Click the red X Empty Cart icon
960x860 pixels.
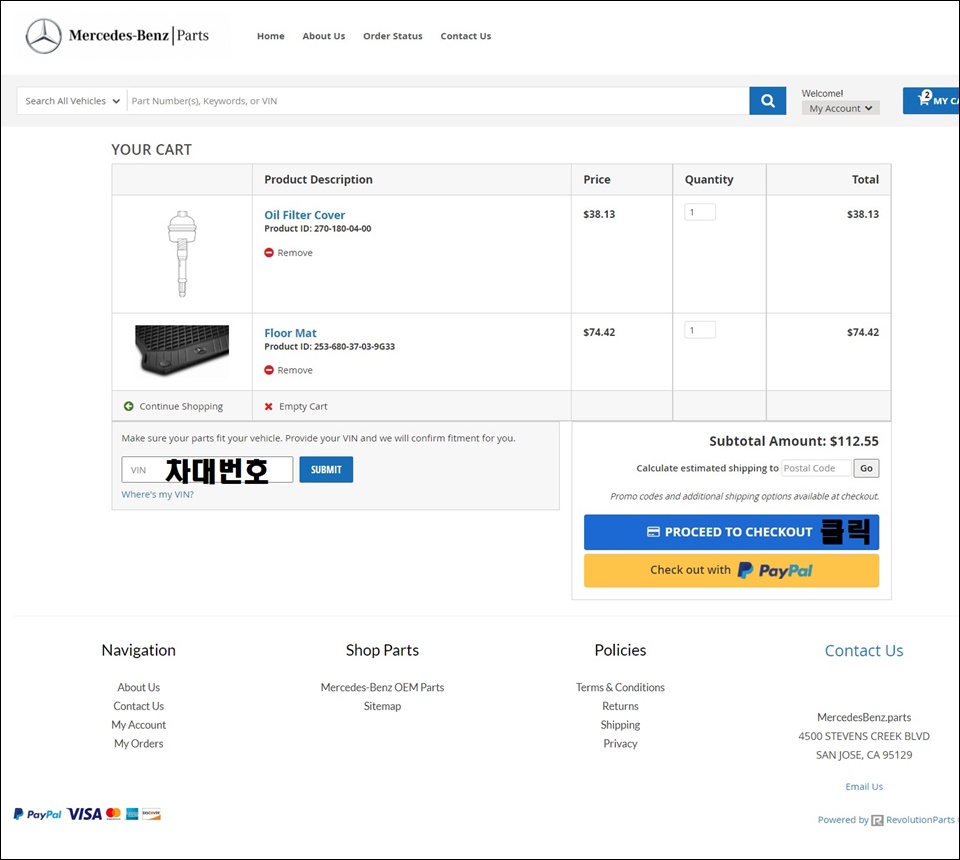point(268,406)
